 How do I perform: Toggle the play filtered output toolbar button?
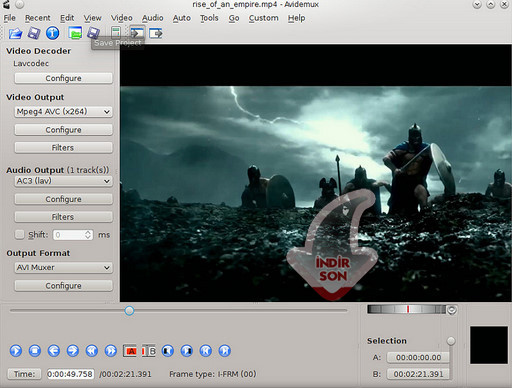[137, 33]
